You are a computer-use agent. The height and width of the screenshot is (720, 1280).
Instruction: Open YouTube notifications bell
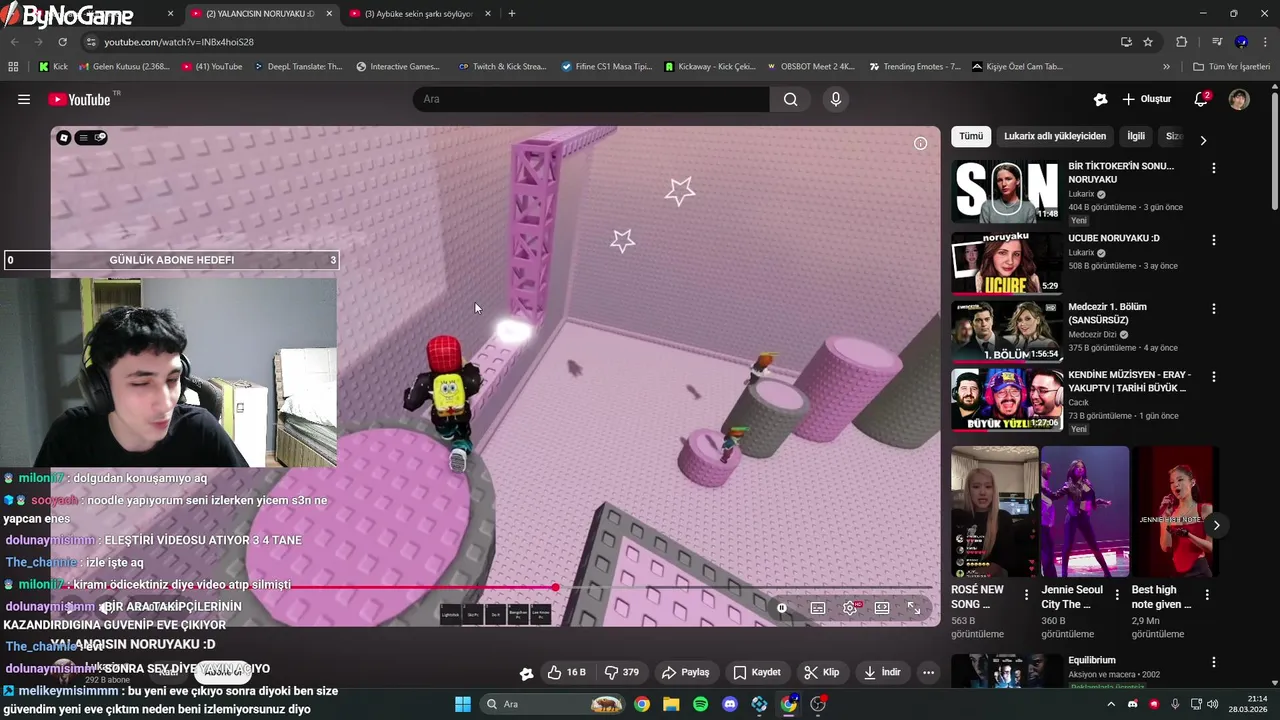point(1201,99)
